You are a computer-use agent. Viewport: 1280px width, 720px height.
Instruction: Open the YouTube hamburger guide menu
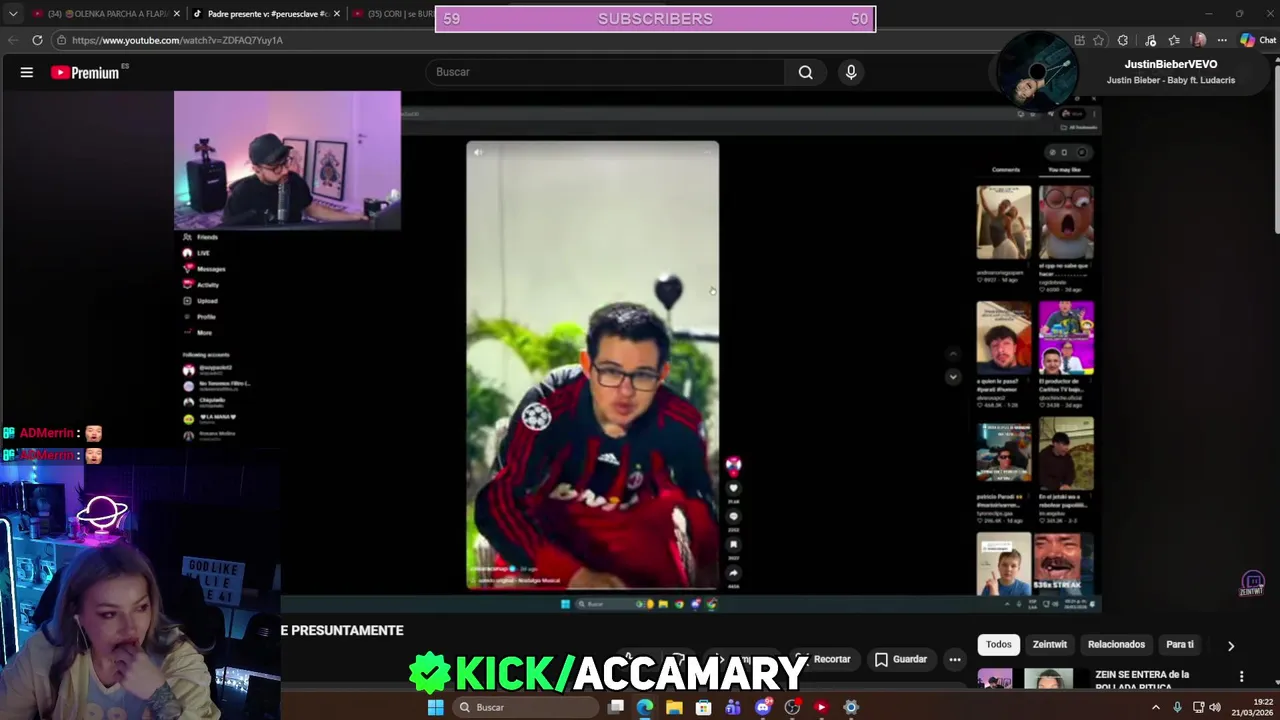(x=27, y=72)
